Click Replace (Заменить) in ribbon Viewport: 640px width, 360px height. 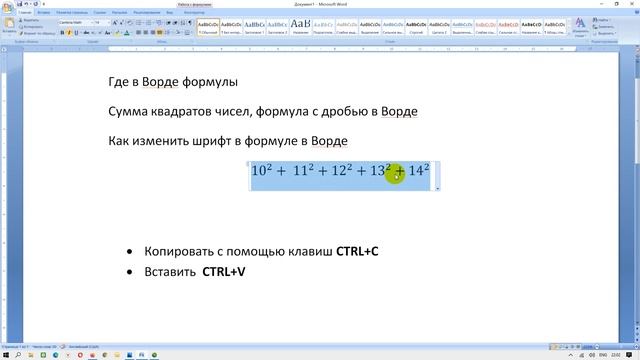603,27
